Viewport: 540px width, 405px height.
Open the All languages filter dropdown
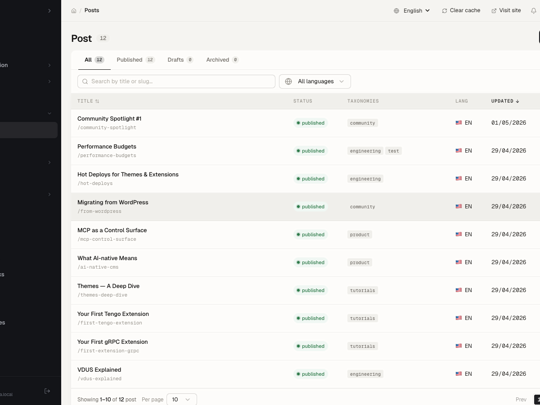point(315,81)
